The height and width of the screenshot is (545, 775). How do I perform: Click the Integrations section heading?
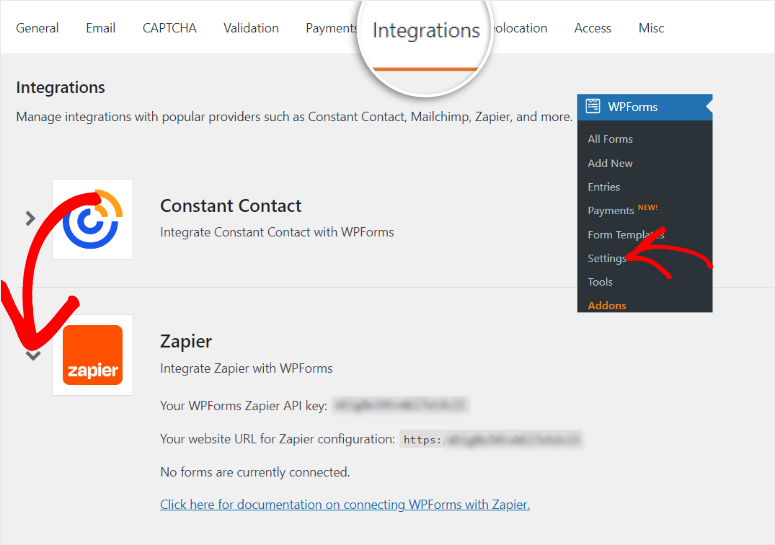(60, 87)
